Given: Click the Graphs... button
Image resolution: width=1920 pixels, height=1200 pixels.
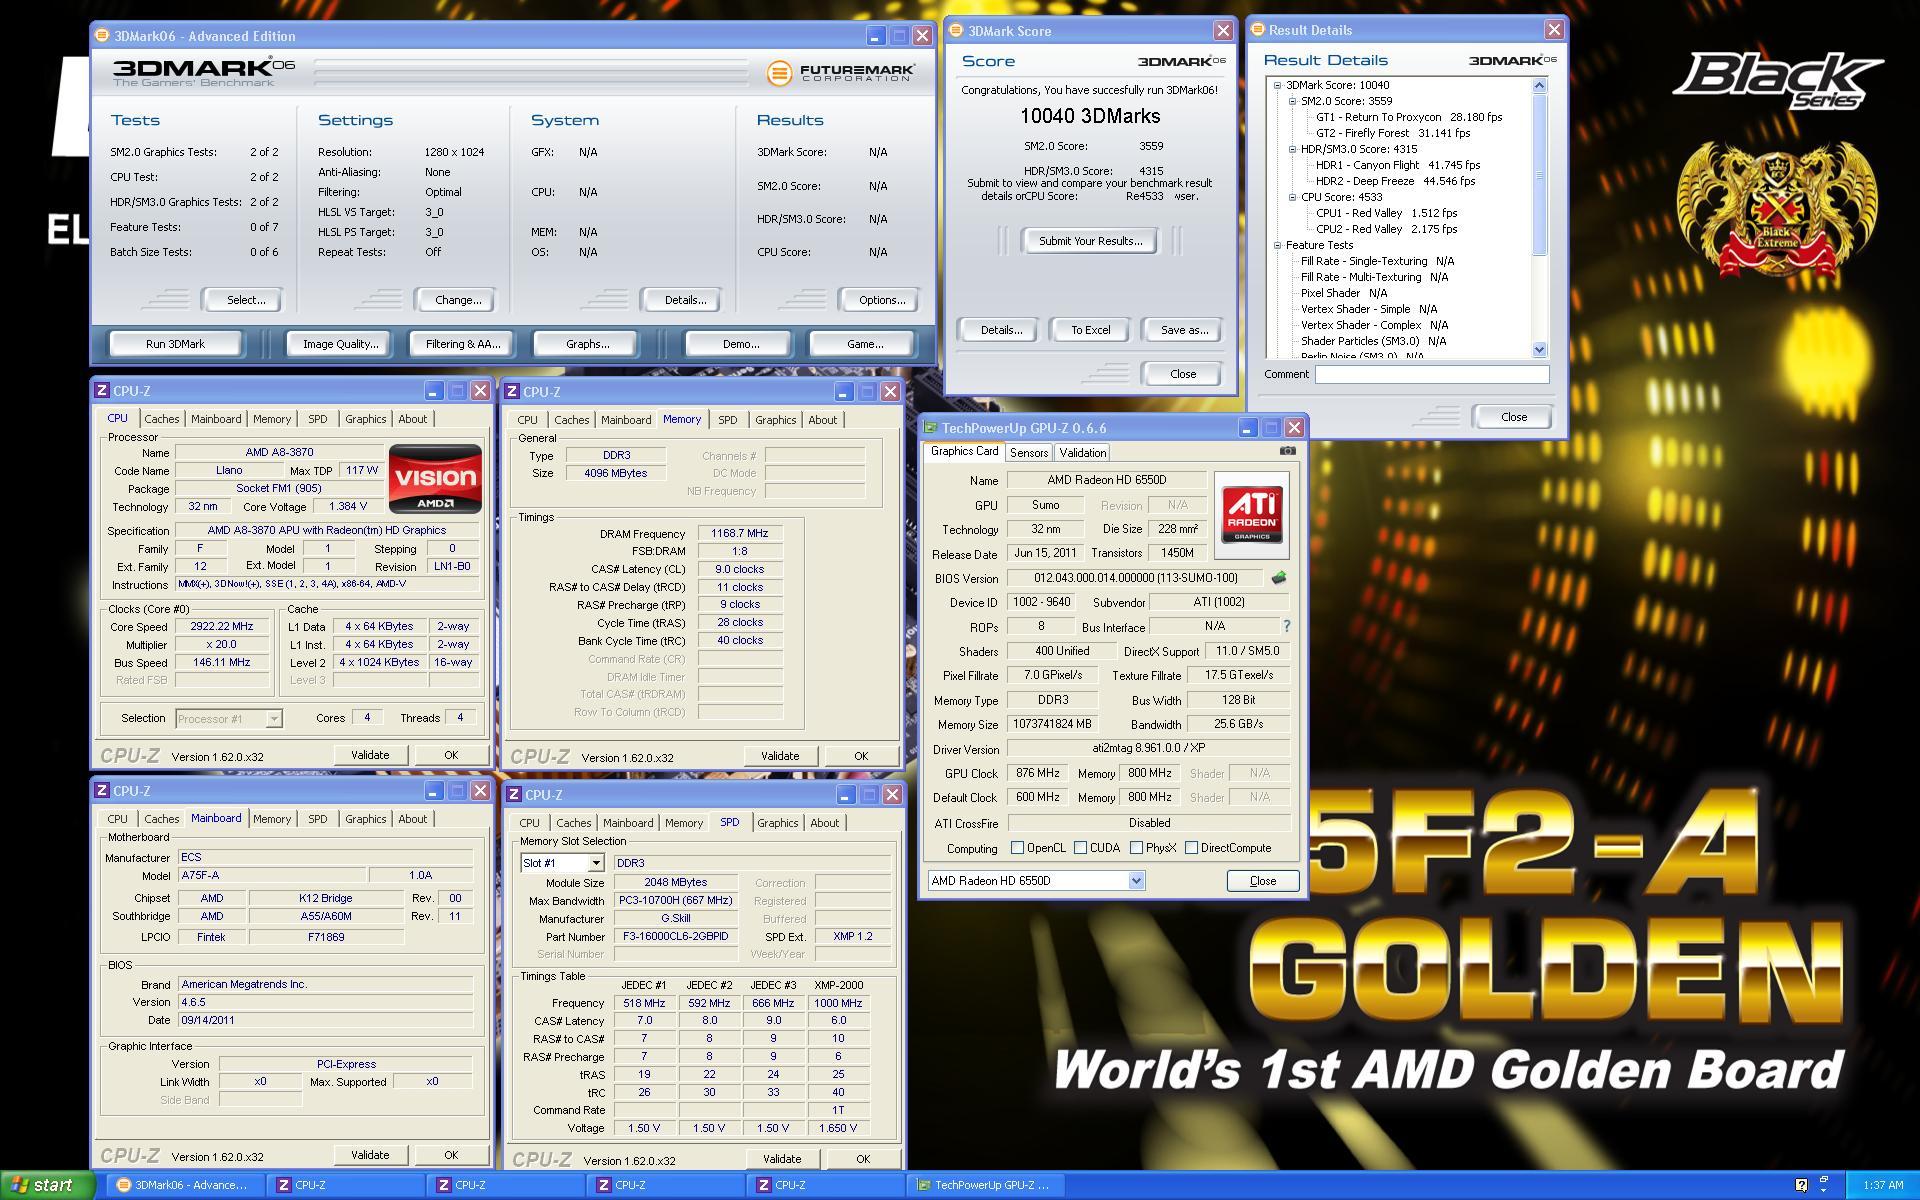Looking at the screenshot, I should tap(587, 344).
